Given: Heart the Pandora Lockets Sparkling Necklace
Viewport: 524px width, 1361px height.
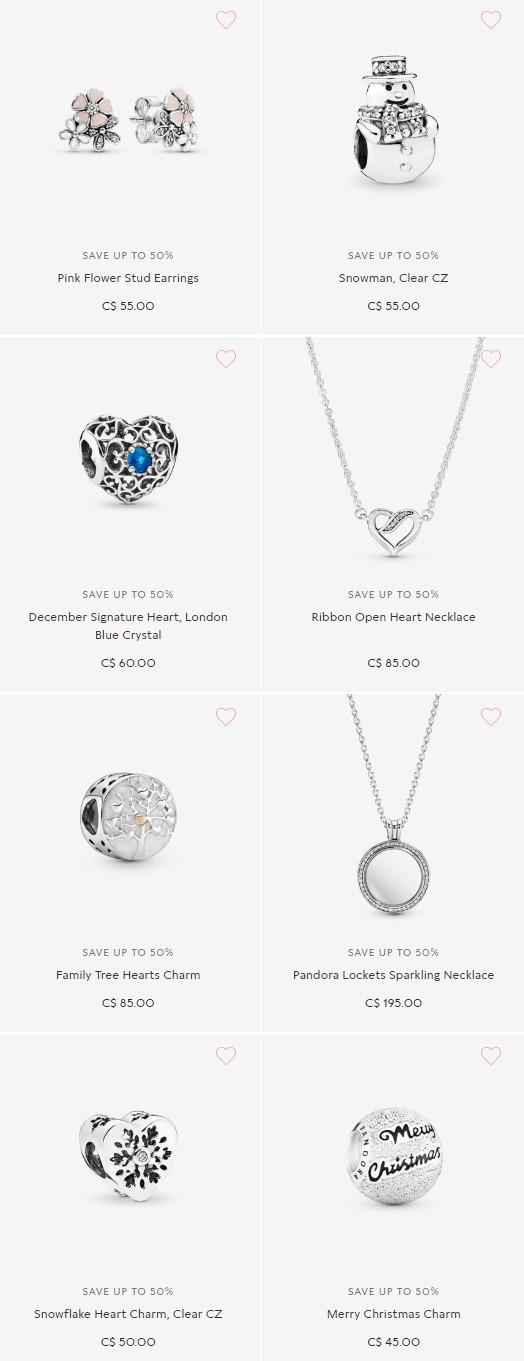Looking at the screenshot, I should point(491,717).
